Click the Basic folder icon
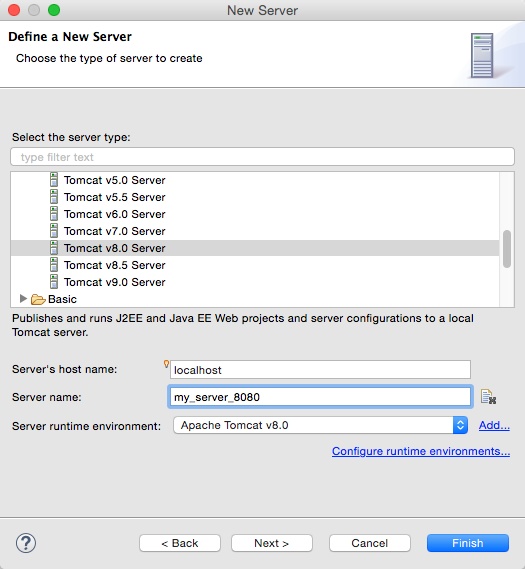 38,299
